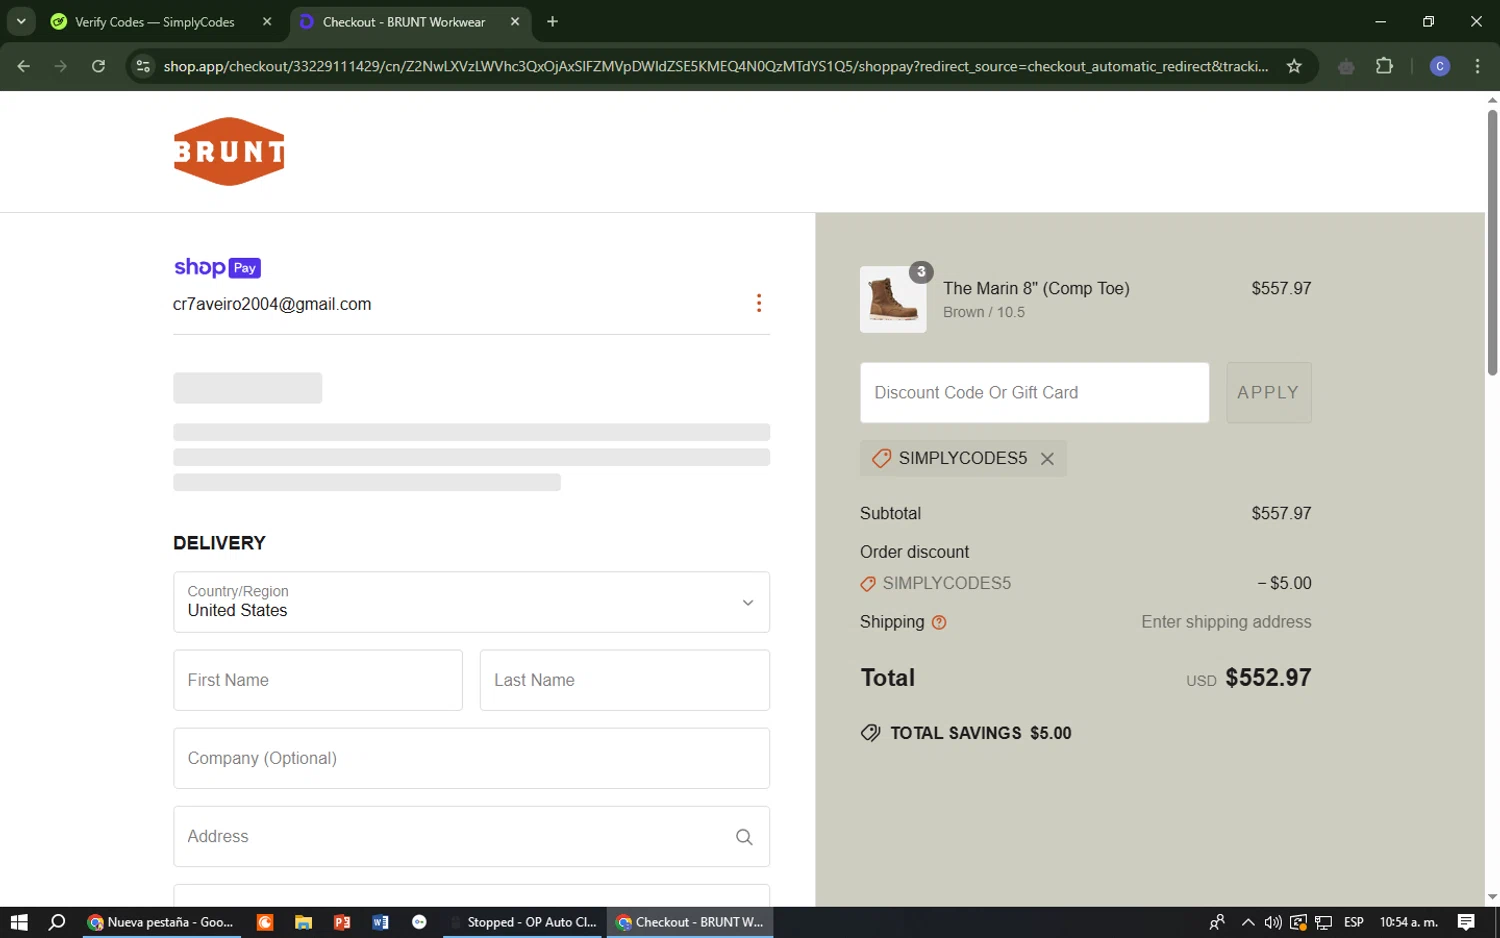This screenshot has height=938, width=1500.
Task: Open the Chrome profile avatar
Action: click(x=1440, y=66)
